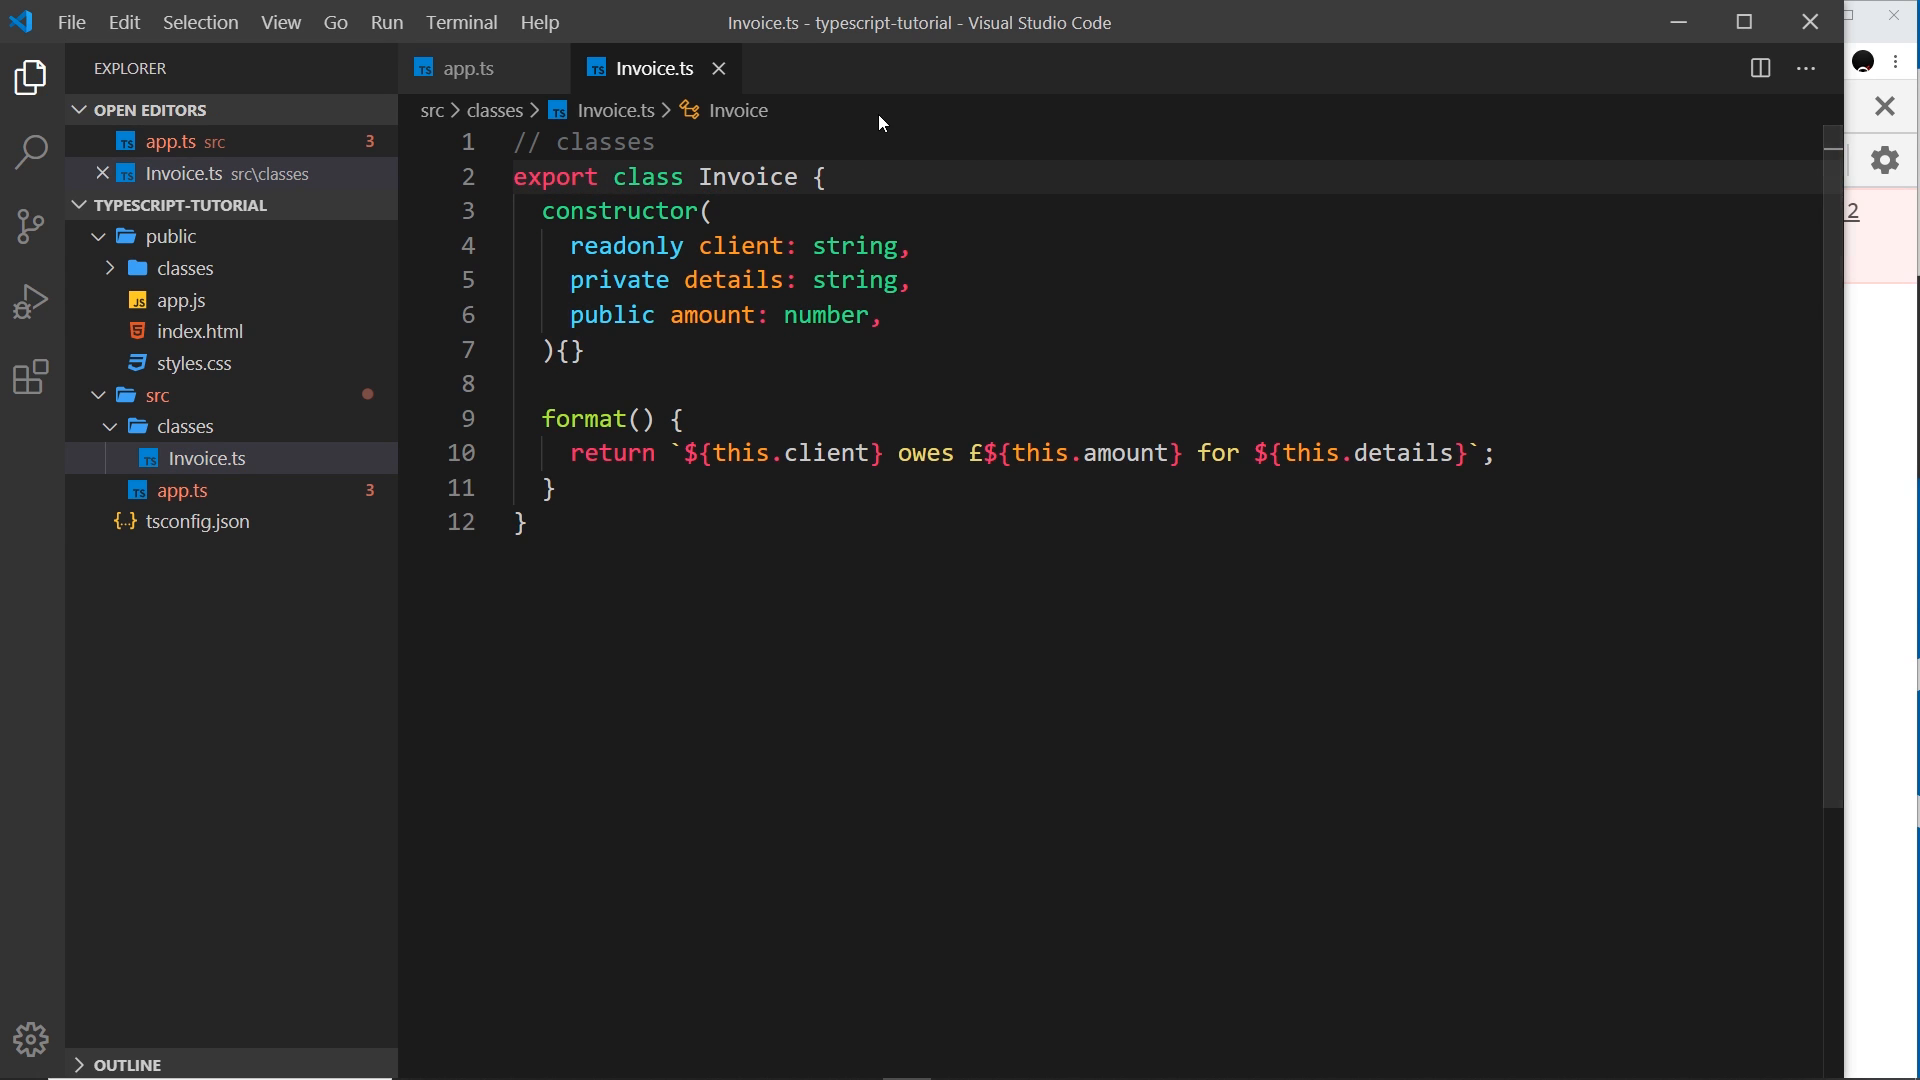Click the Split Editor Right icon
Screen dimensions: 1920x1080
[x=1760, y=68]
